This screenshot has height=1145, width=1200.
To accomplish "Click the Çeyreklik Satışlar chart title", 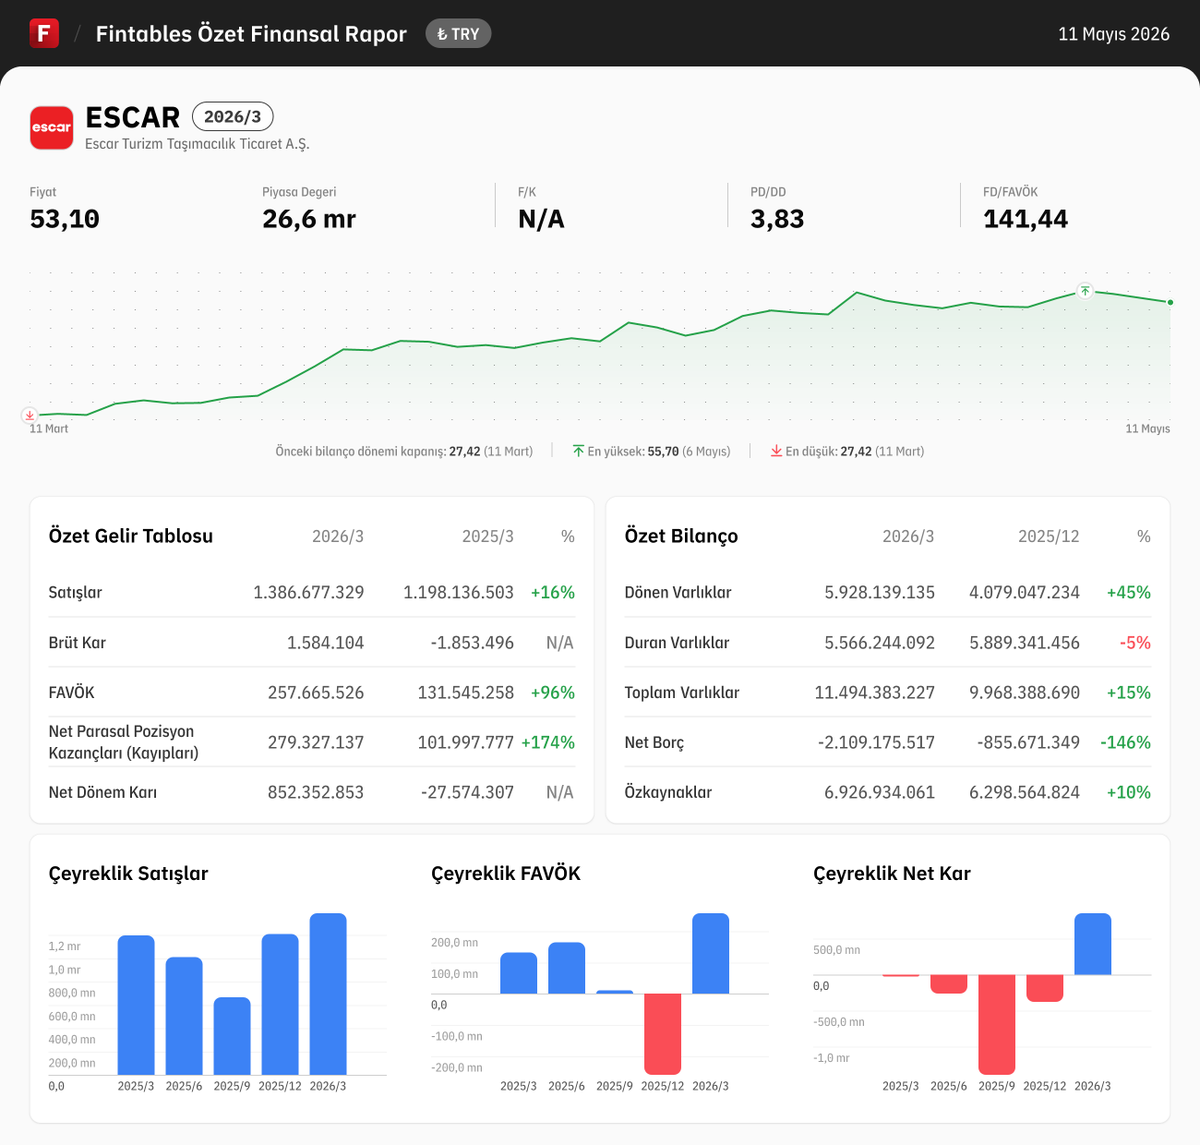I will [129, 873].
